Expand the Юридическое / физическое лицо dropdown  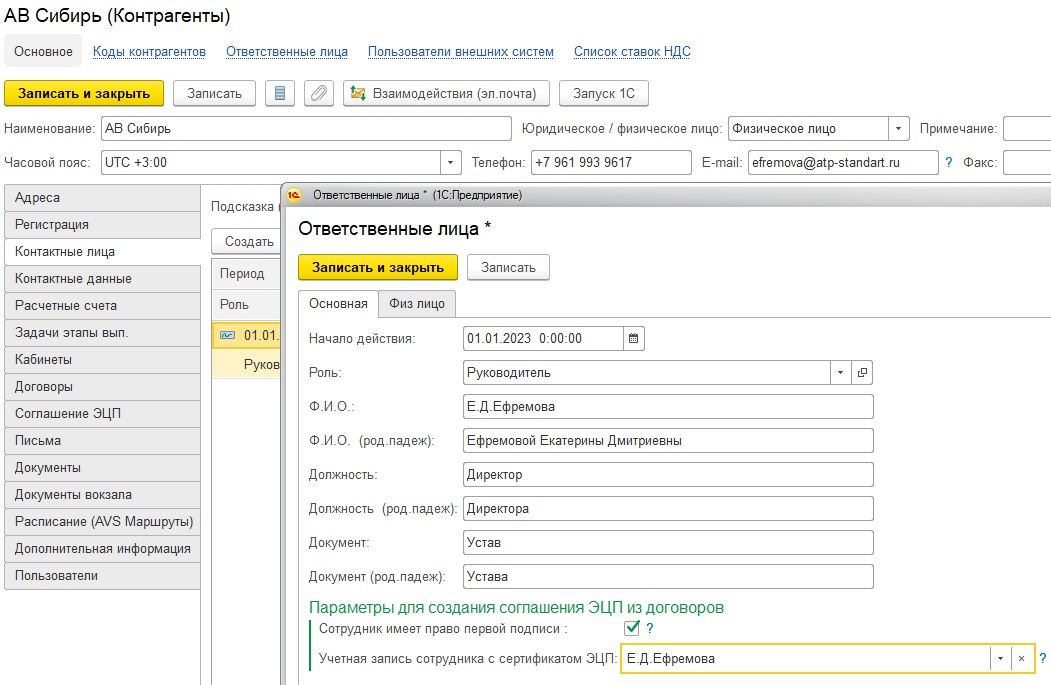(x=898, y=129)
